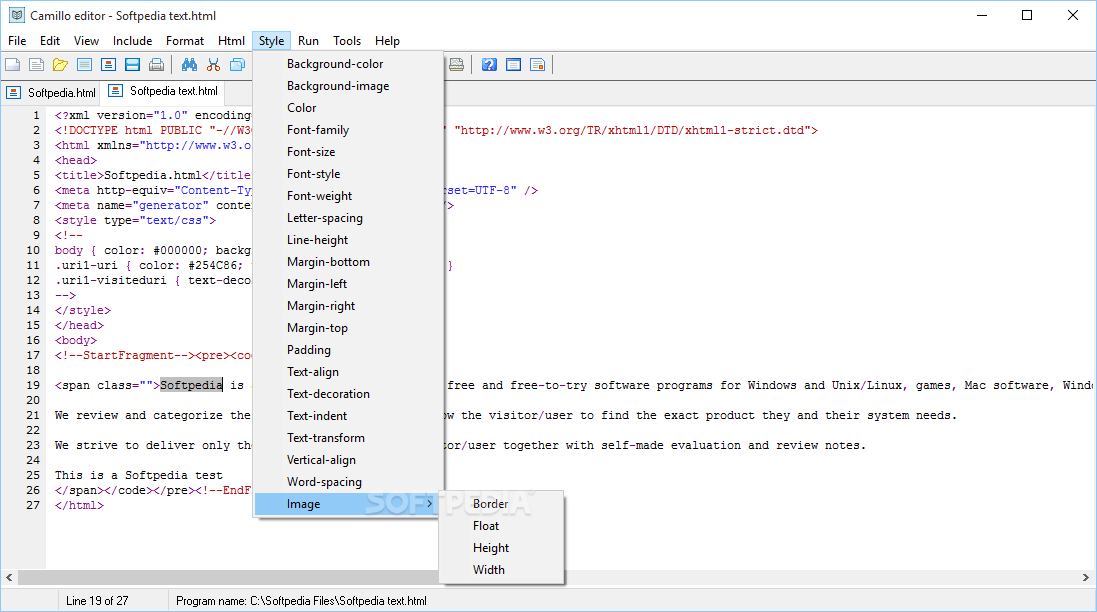
Task: Click the highlighted word 'Softpedia' on line 19
Action: (191, 385)
